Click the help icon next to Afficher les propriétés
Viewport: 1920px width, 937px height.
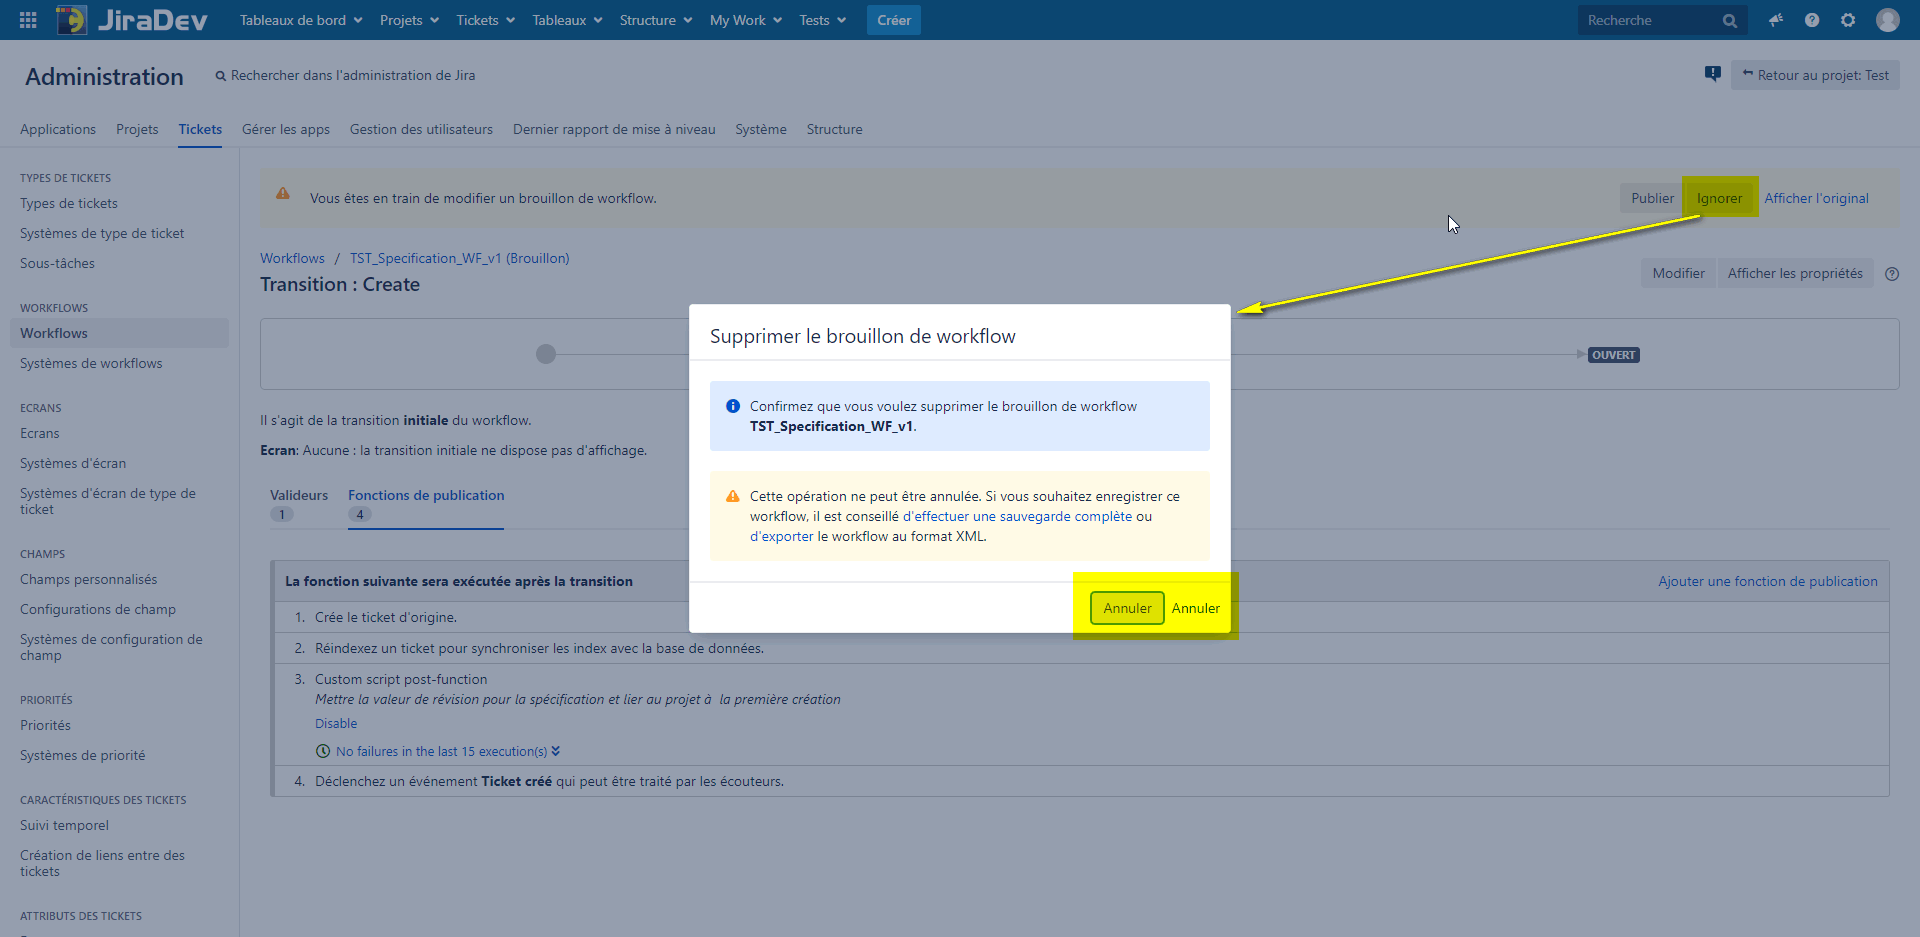click(1892, 274)
